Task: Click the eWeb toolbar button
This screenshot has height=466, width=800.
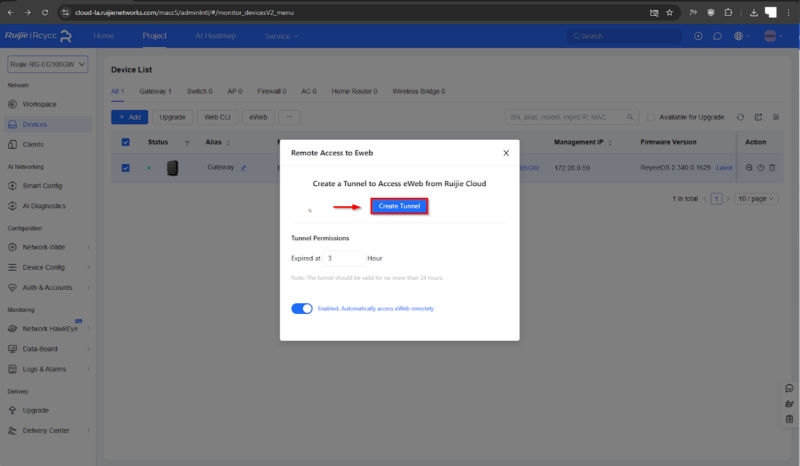Action: point(258,117)
